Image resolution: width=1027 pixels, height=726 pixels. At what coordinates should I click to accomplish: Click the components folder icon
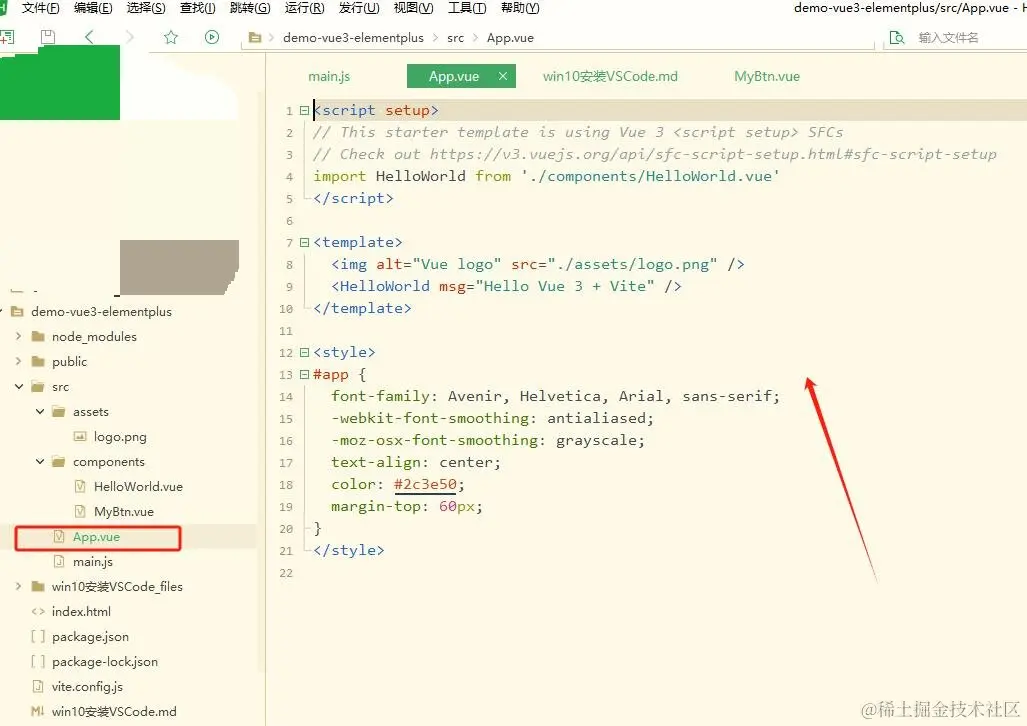(x=59, y=462)
